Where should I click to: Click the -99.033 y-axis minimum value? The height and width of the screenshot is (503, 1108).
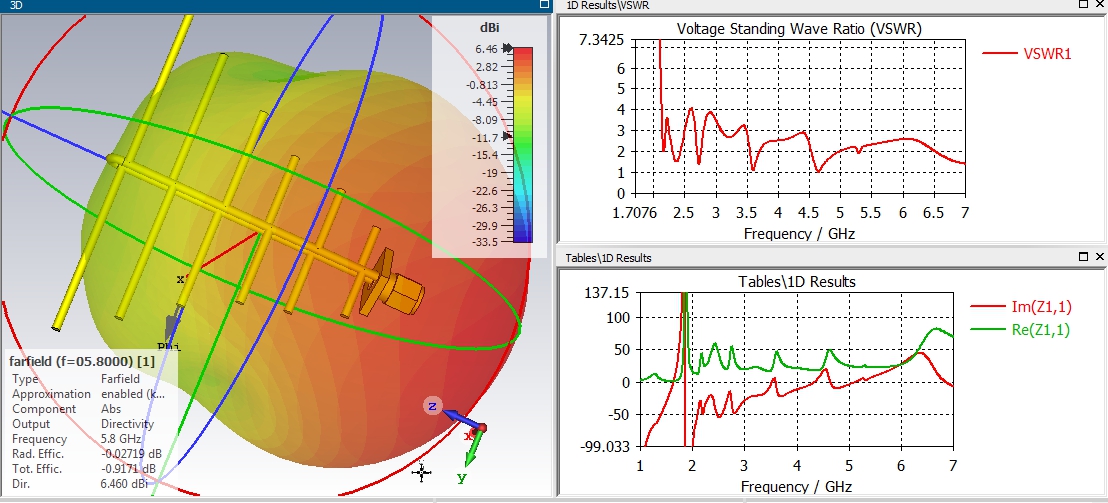tap(604, 446)
